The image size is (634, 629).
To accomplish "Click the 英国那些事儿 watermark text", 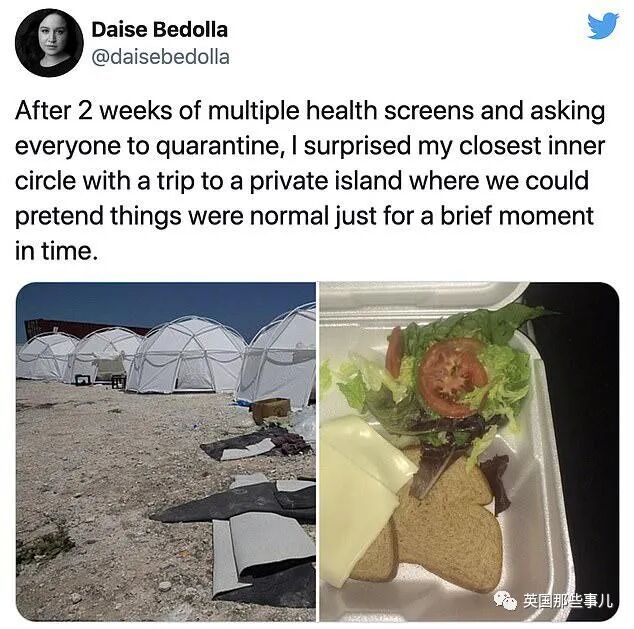I will [x=568, y=601].
